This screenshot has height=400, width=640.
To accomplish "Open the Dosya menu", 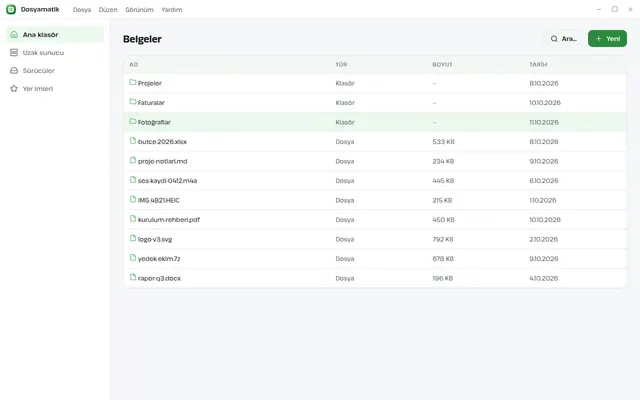I will 82,9.
